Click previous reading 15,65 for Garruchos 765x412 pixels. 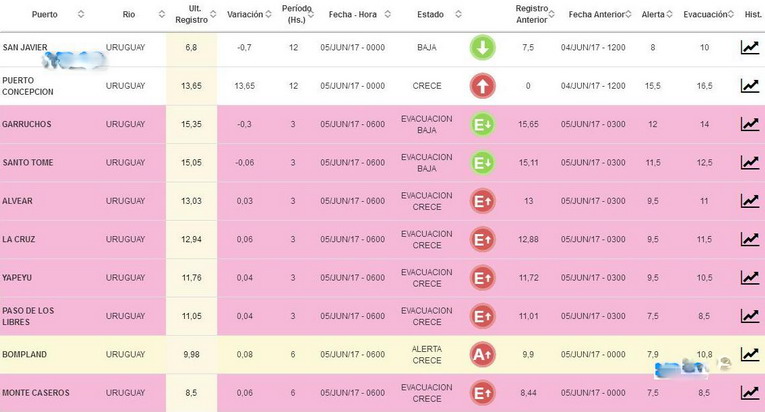point(528,124)
